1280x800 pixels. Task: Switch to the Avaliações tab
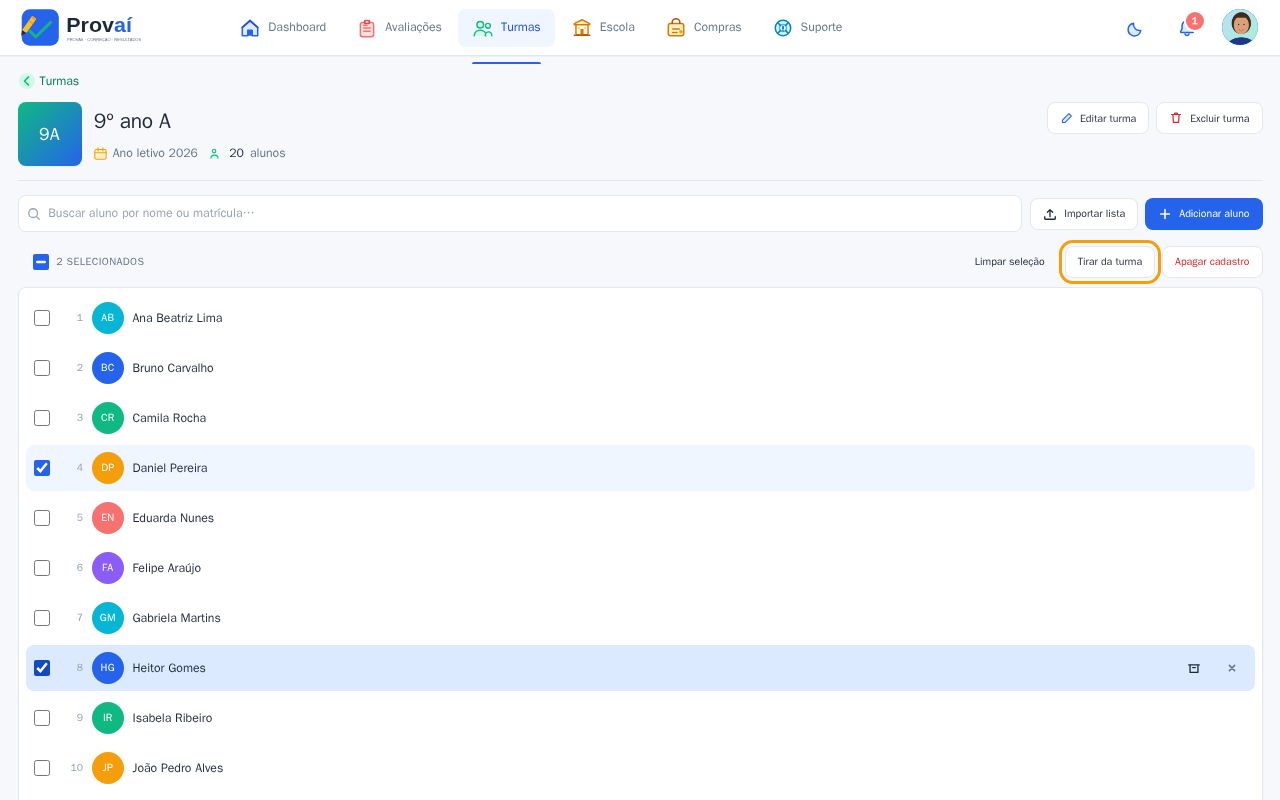399,28
